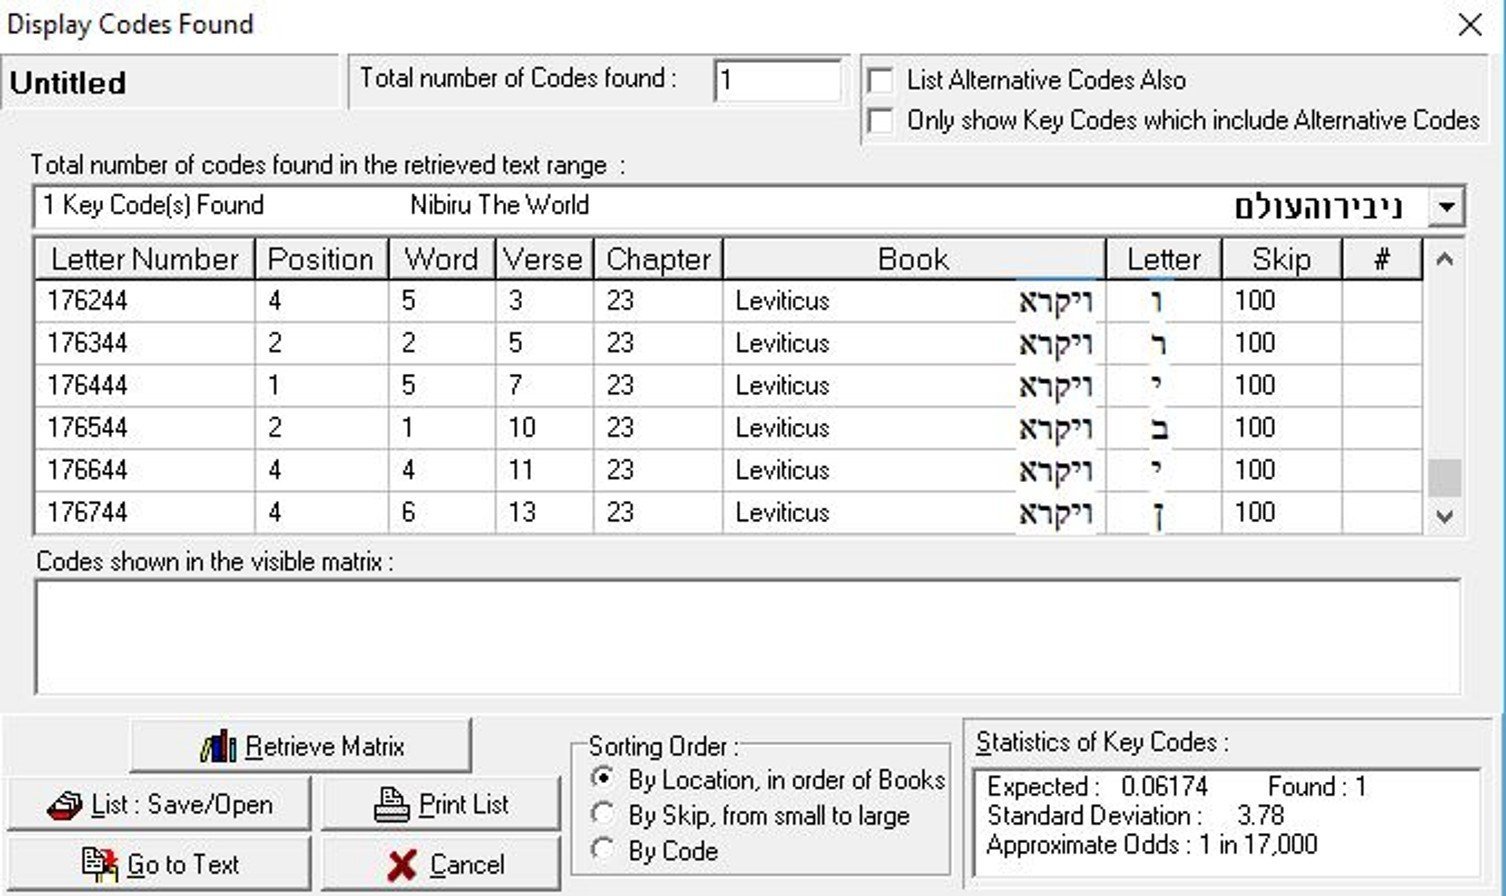This screenshot has height=896, width=1506.
Task: Click the Cancel button
Action: (440, 864)
